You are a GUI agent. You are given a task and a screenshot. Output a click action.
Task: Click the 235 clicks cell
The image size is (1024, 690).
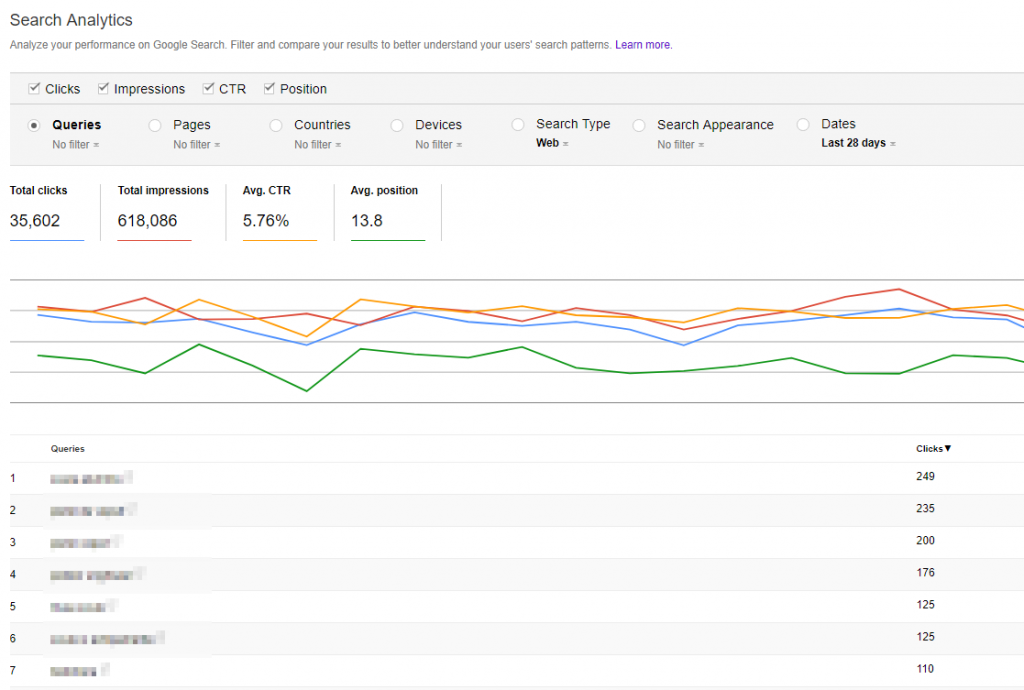(x=925, y=509)
